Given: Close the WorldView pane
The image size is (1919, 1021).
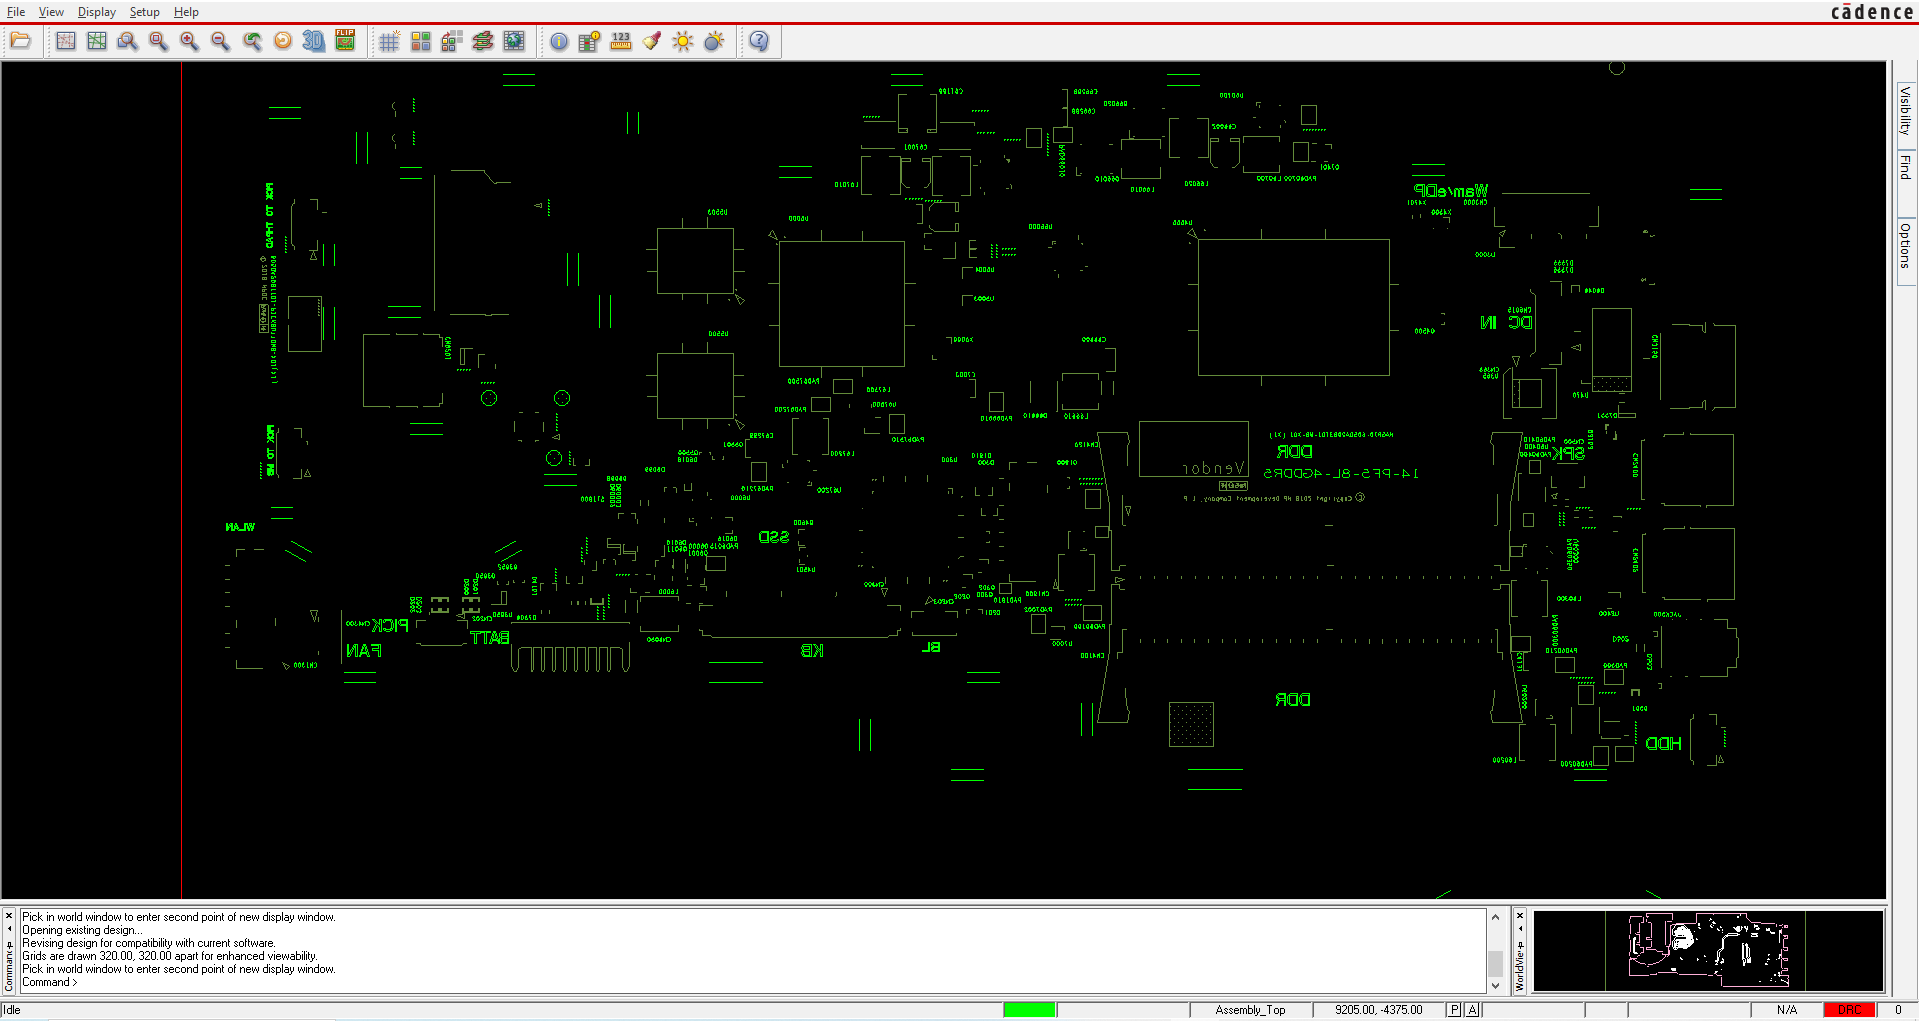Looking at the screenshot, I should 1520,915.
